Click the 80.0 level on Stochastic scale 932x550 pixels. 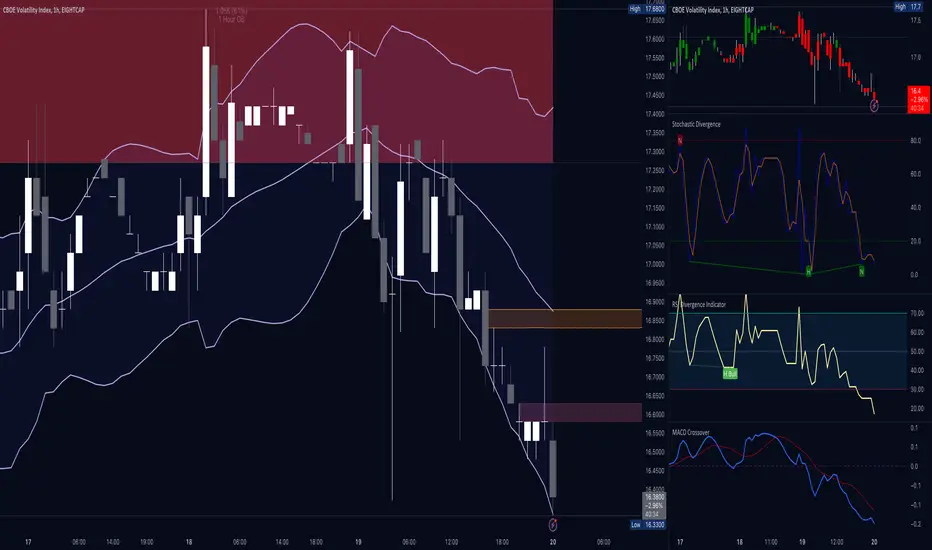click(x=915, y=141)
